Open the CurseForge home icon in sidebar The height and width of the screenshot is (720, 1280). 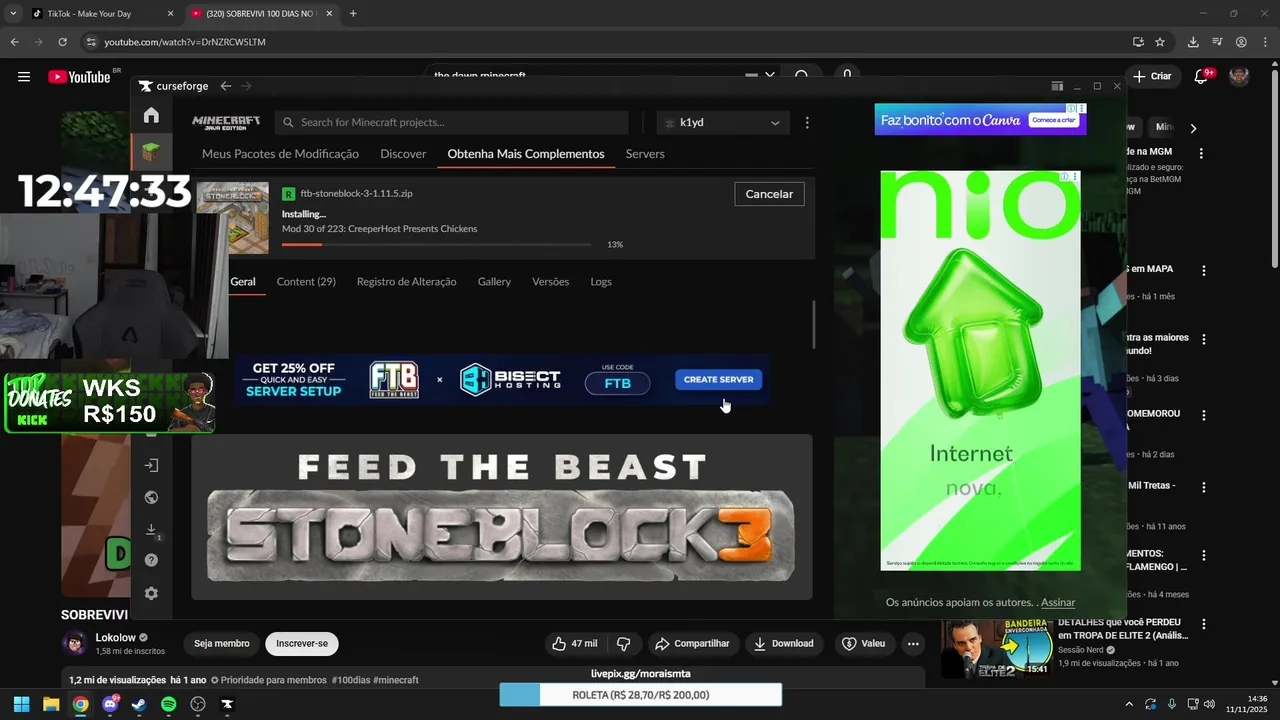click(x=151, y=115)
